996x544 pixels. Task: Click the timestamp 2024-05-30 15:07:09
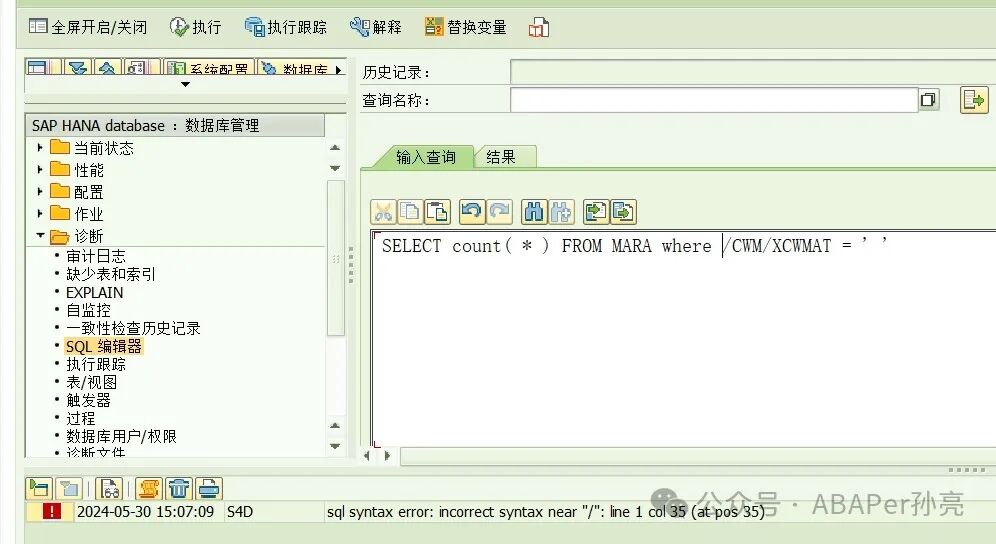(145, 512)
